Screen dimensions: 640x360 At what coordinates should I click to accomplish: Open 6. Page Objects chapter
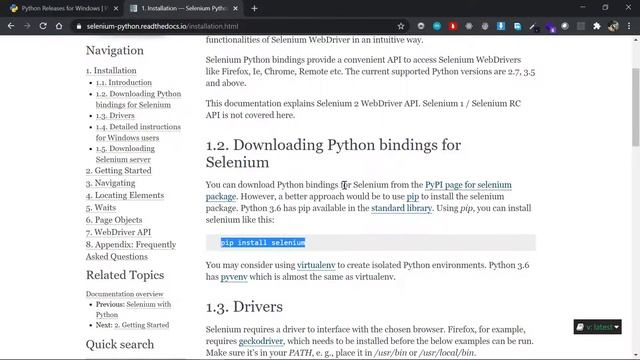tap(114, 220)
